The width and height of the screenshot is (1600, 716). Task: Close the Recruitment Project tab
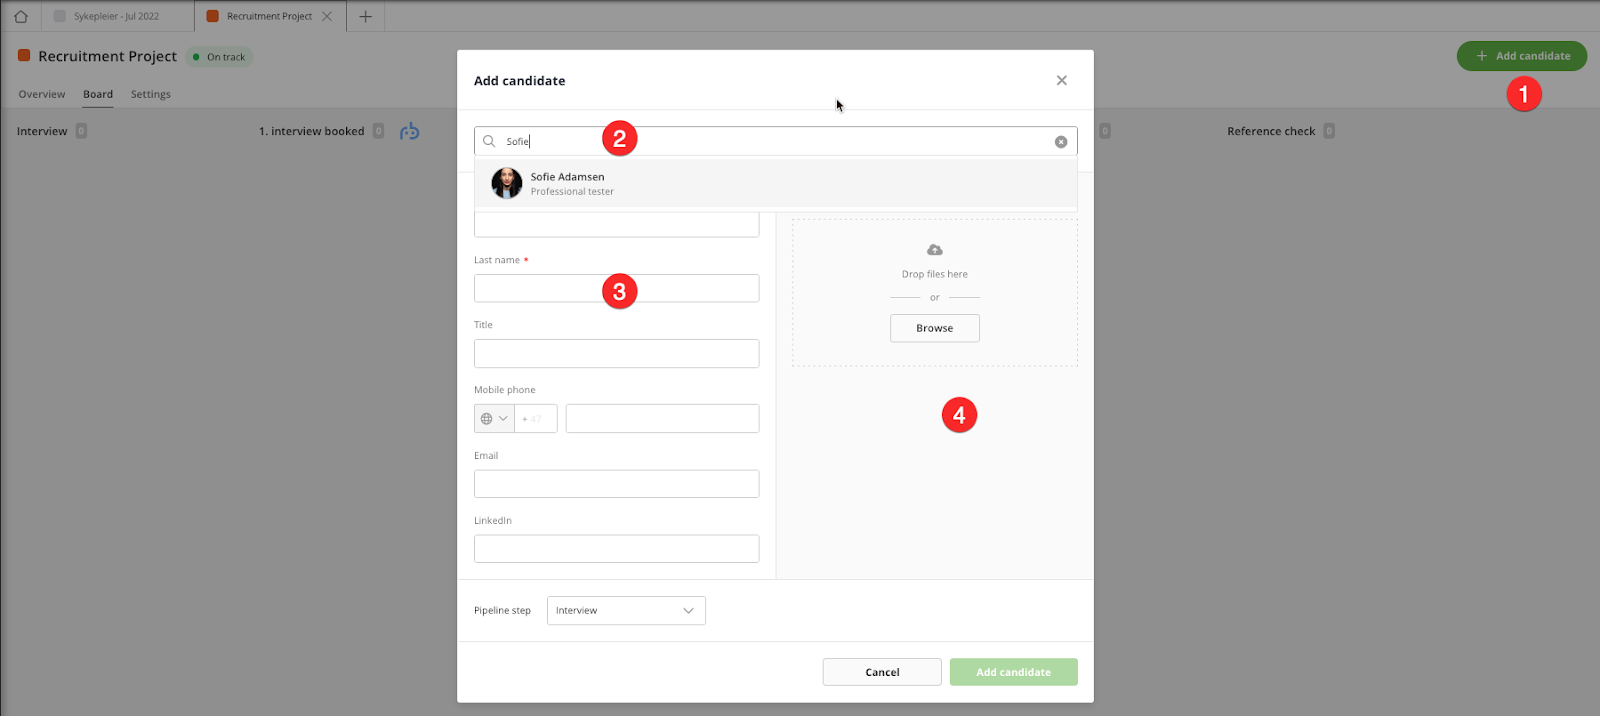point(327,16)
